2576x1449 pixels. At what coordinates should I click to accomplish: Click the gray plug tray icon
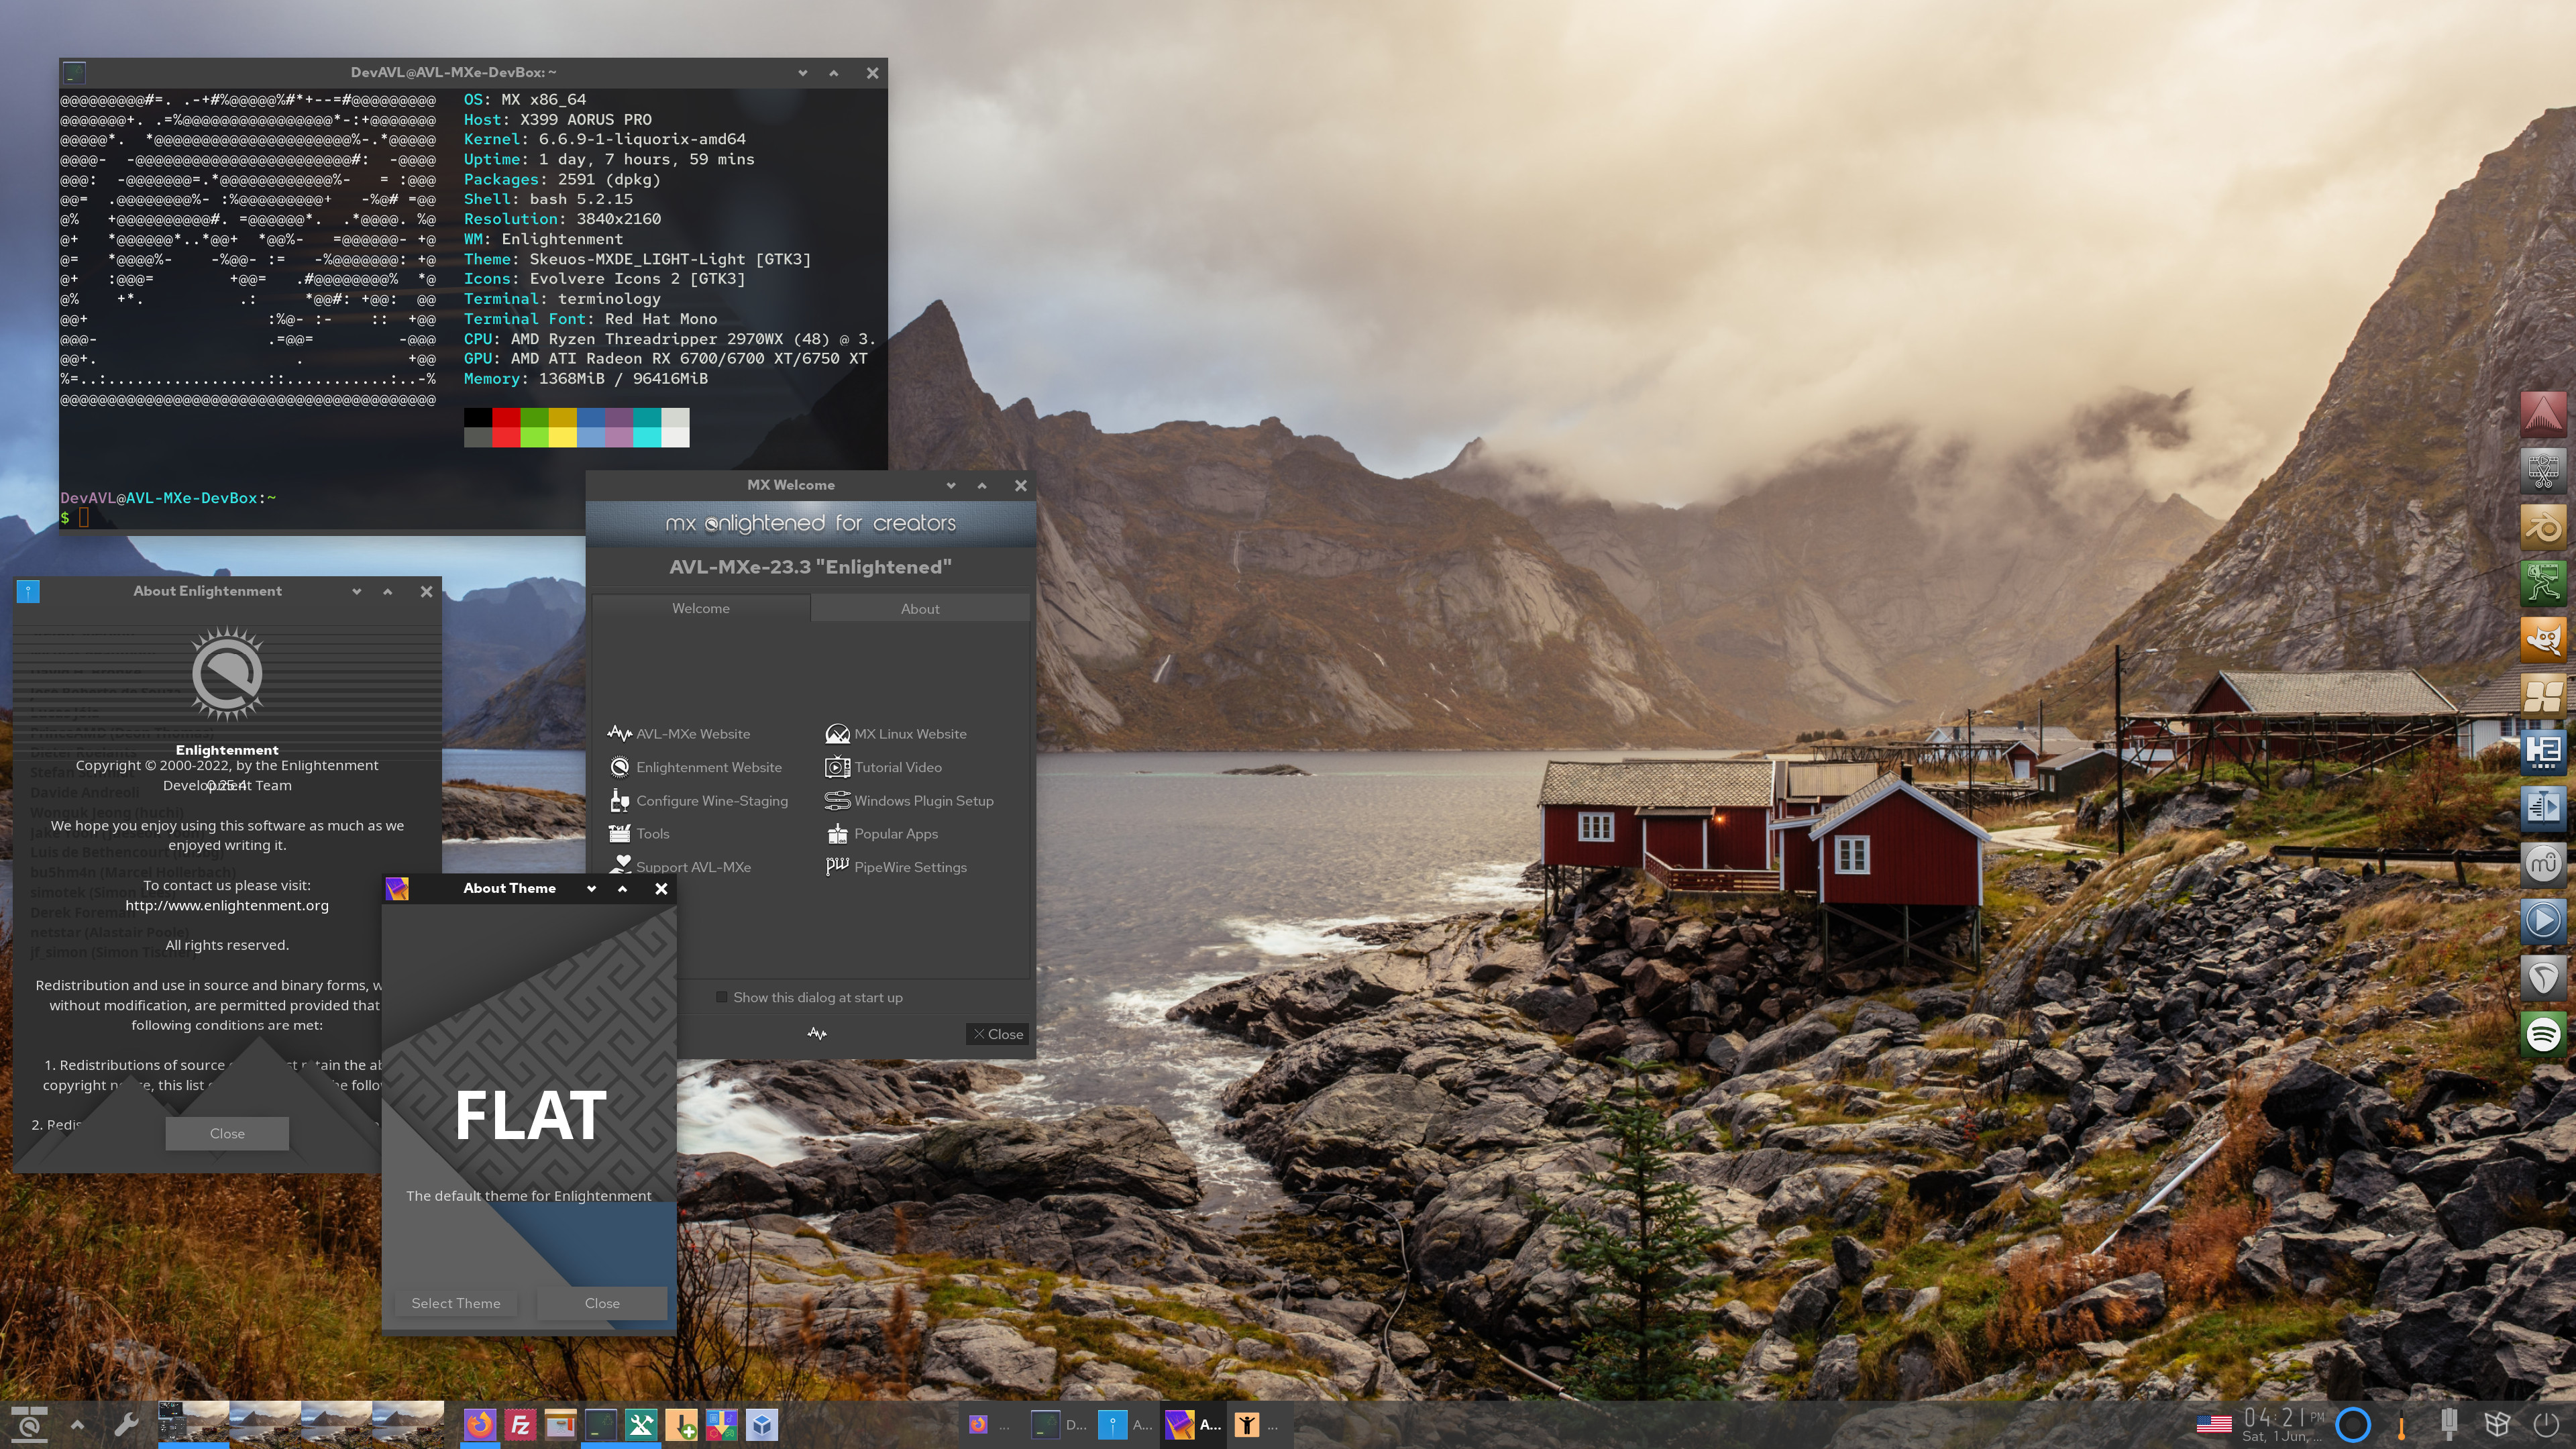pyautogui.click(x=2449, y=1424)
